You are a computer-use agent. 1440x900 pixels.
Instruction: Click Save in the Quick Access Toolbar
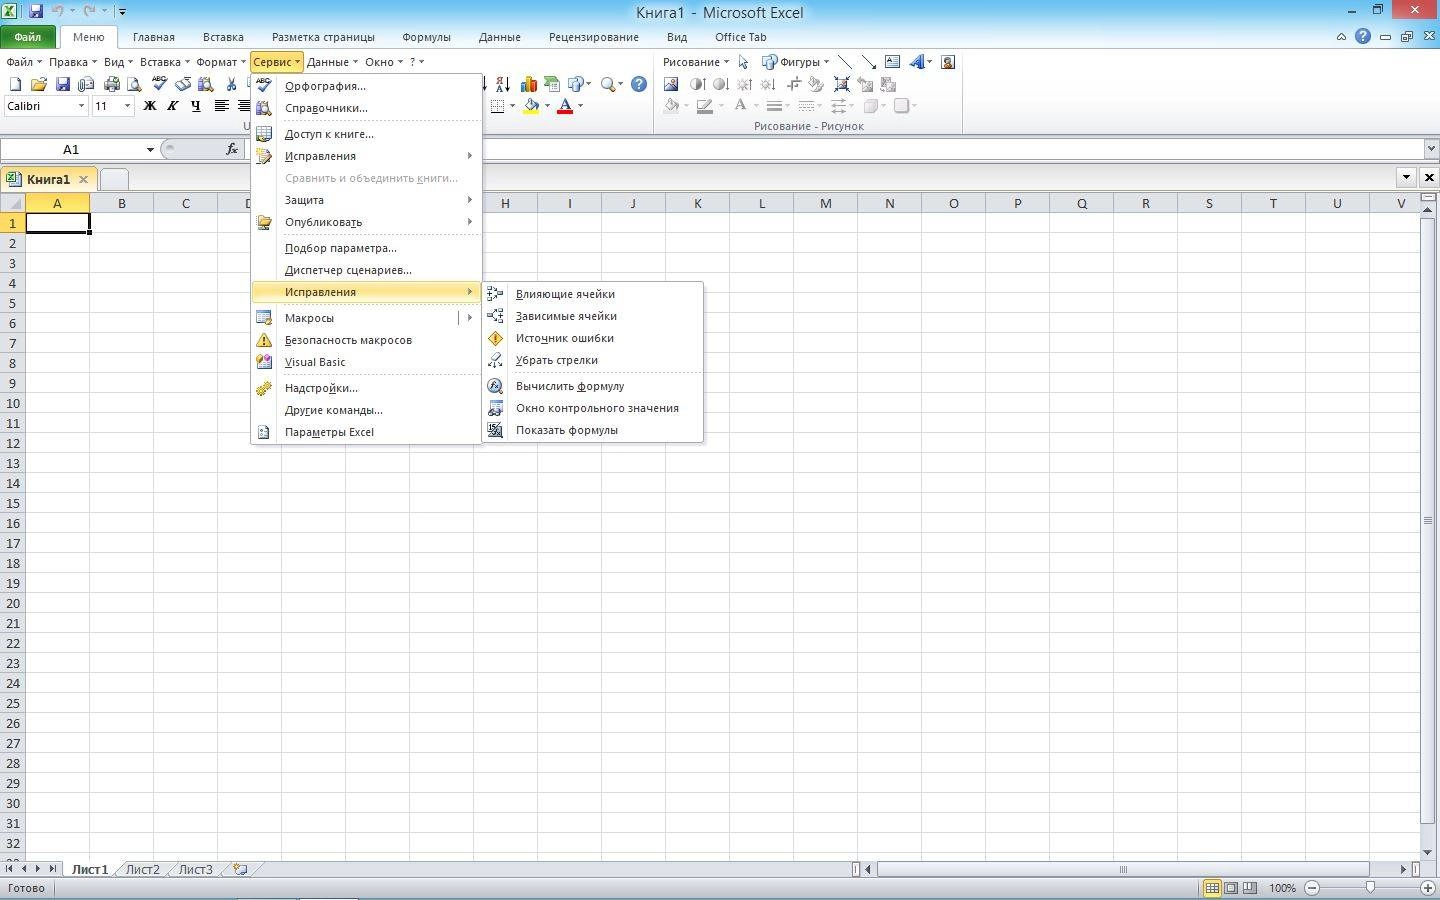pos(36,12)
